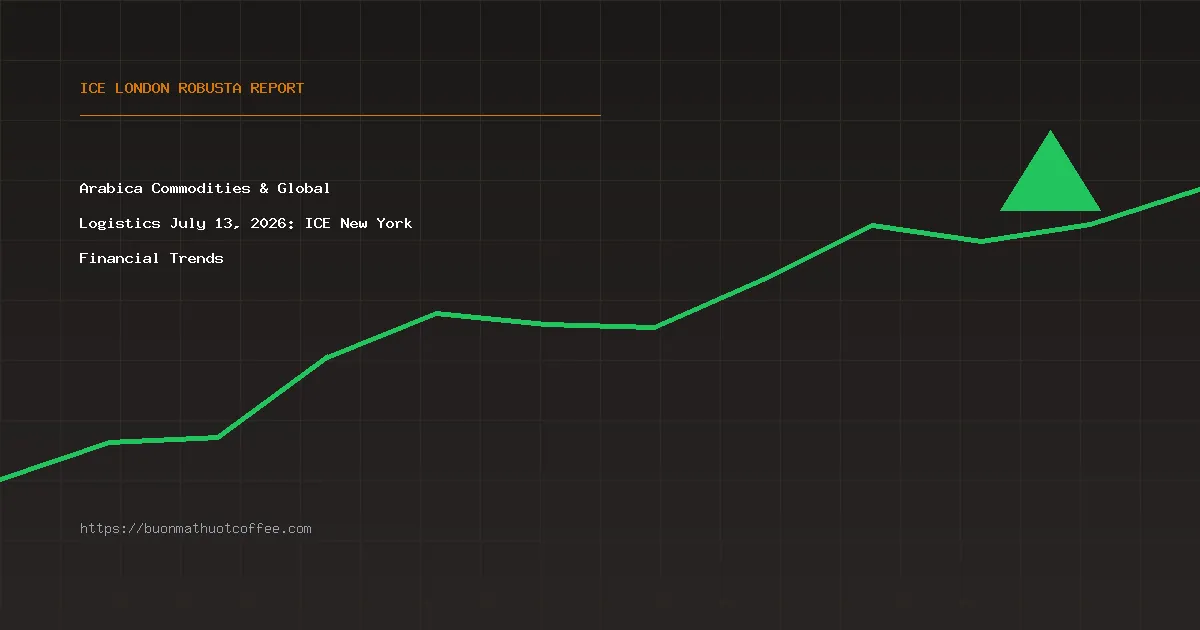Select the "Financial Trends" text line
The height and width of the screenshot is (630, 1200).
(152, 258)
